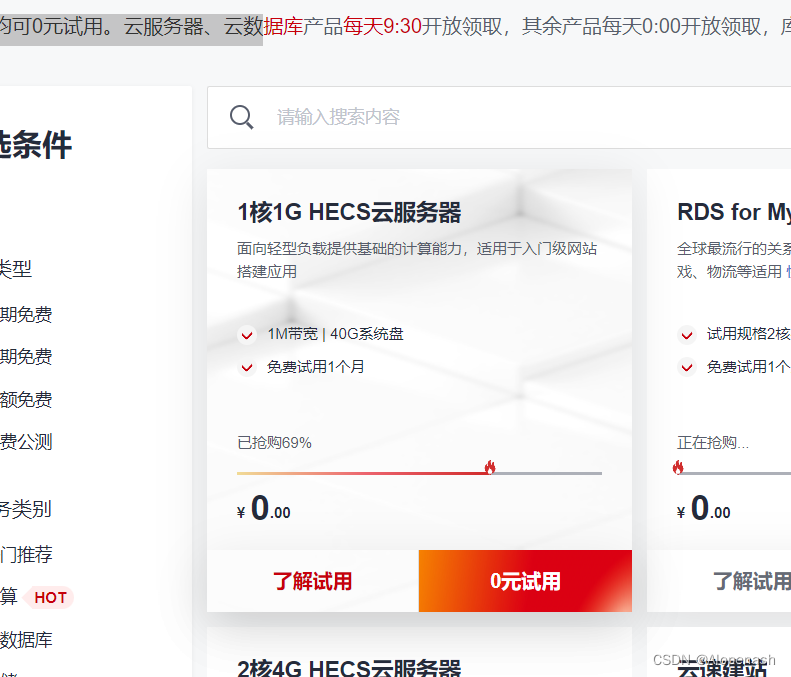Image resolution: width=791 pixels, height=677 pixels.
Task: Click the flame icon on HECS progress bar
Action: (x=490, y=467)
